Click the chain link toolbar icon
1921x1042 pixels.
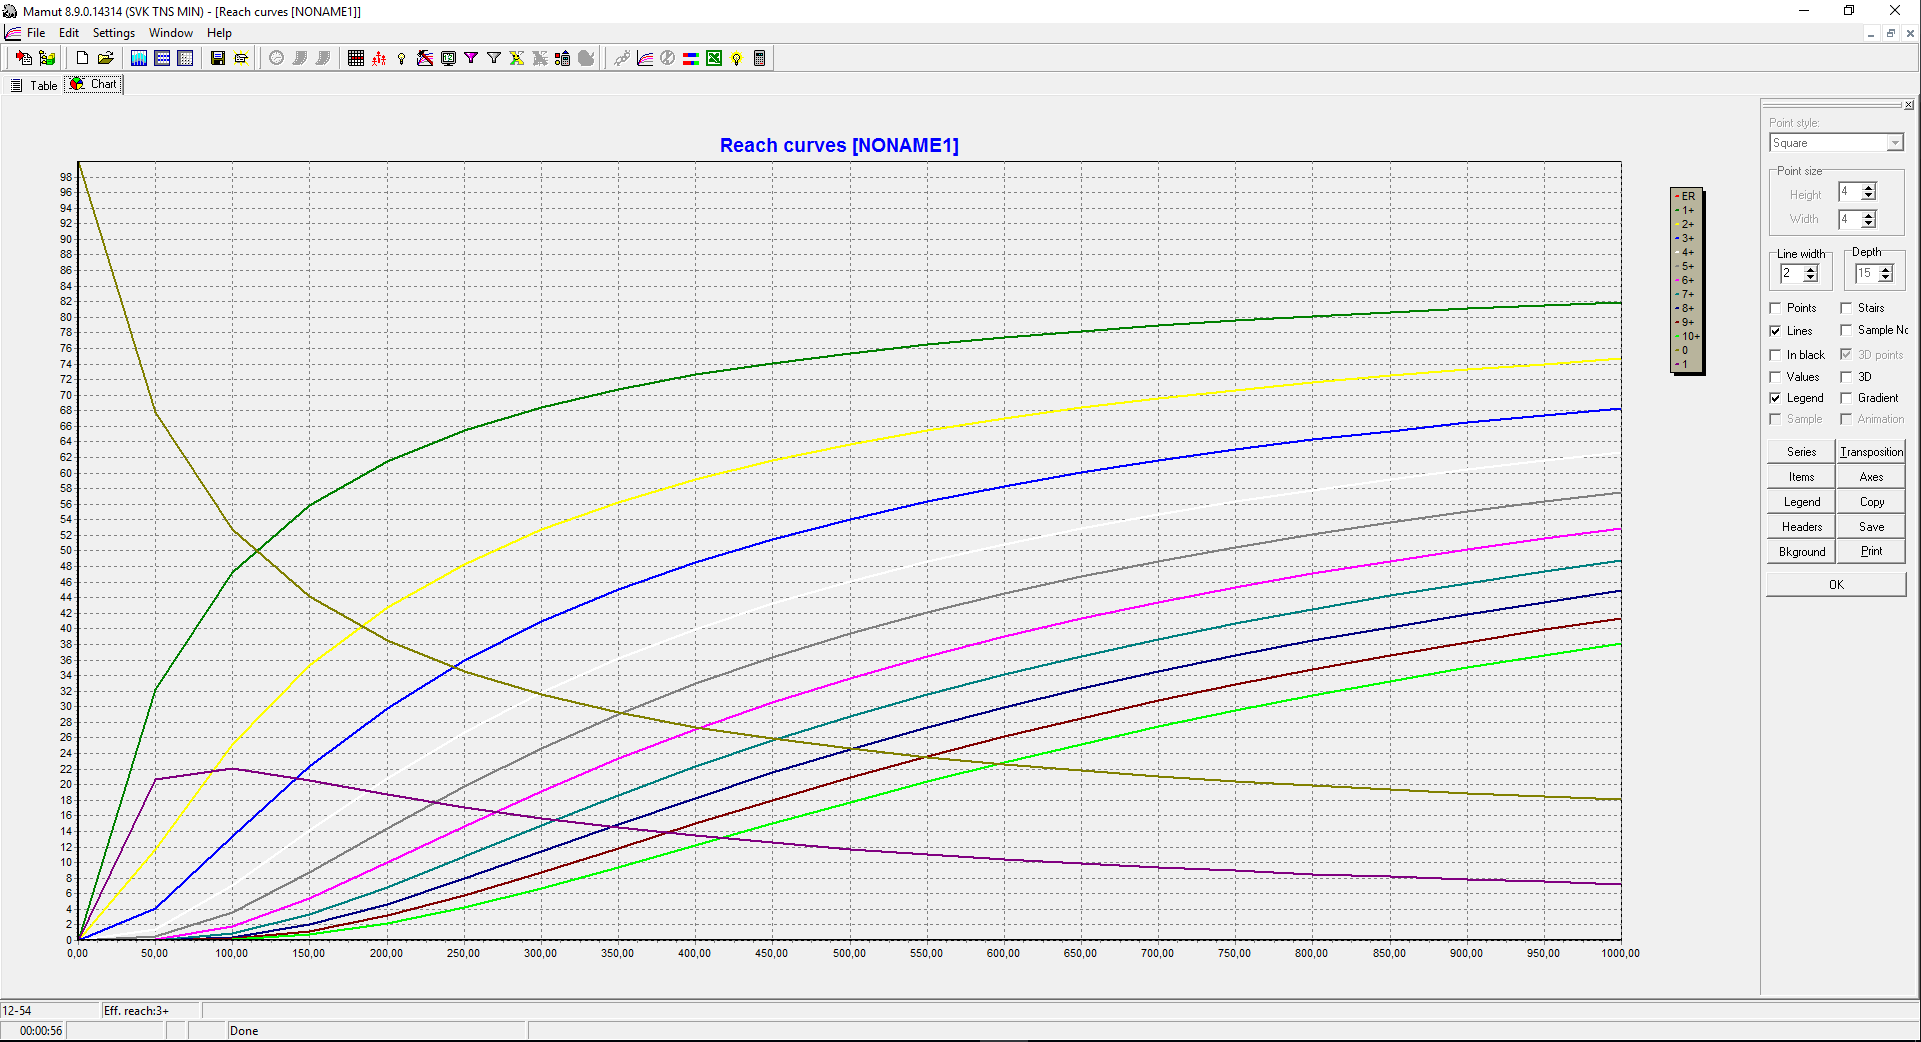point(622,58)
